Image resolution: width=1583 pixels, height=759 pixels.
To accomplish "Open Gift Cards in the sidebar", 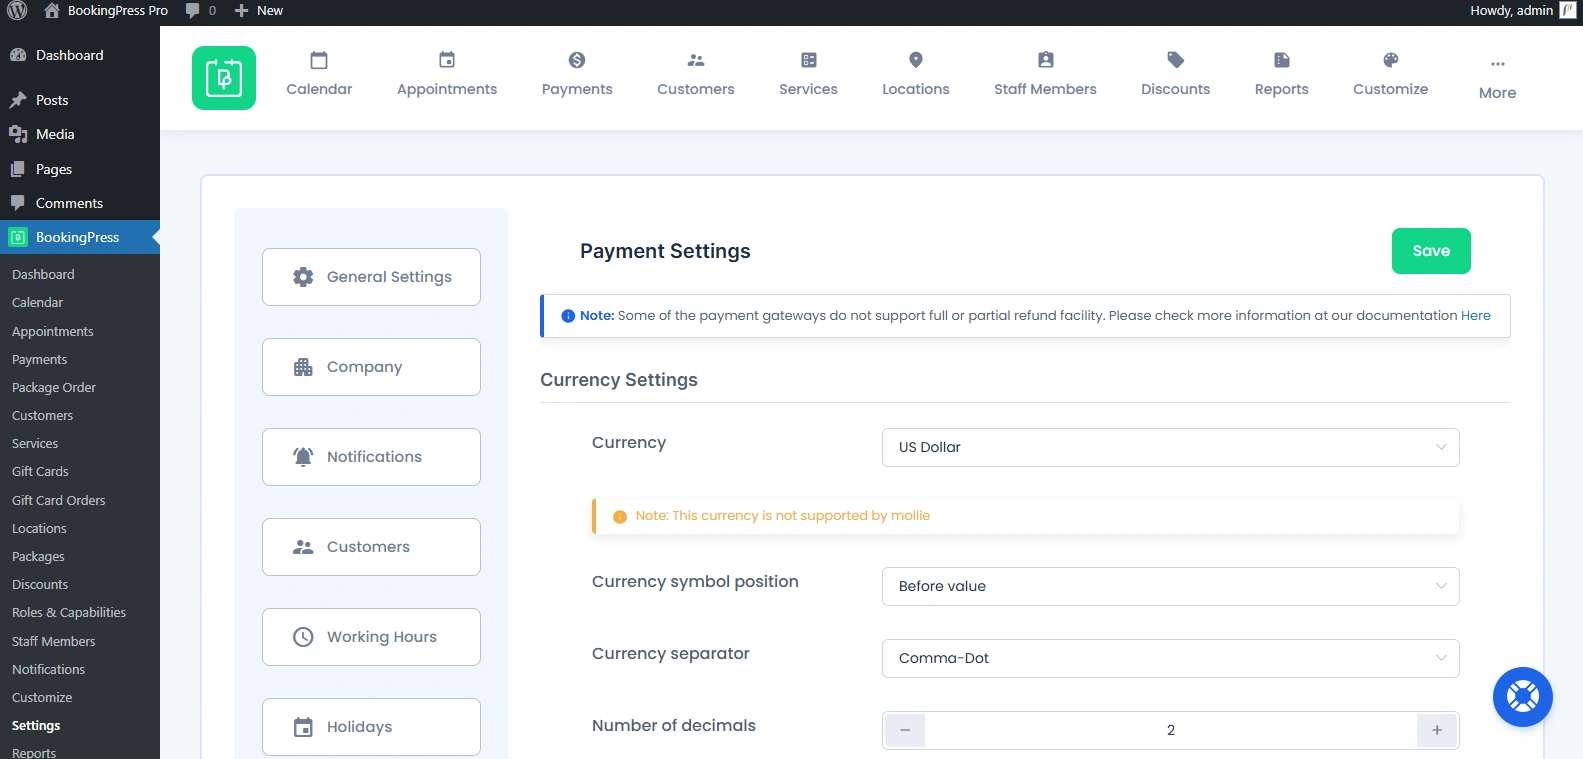I will pyautogui.click(x=40, y=471).
